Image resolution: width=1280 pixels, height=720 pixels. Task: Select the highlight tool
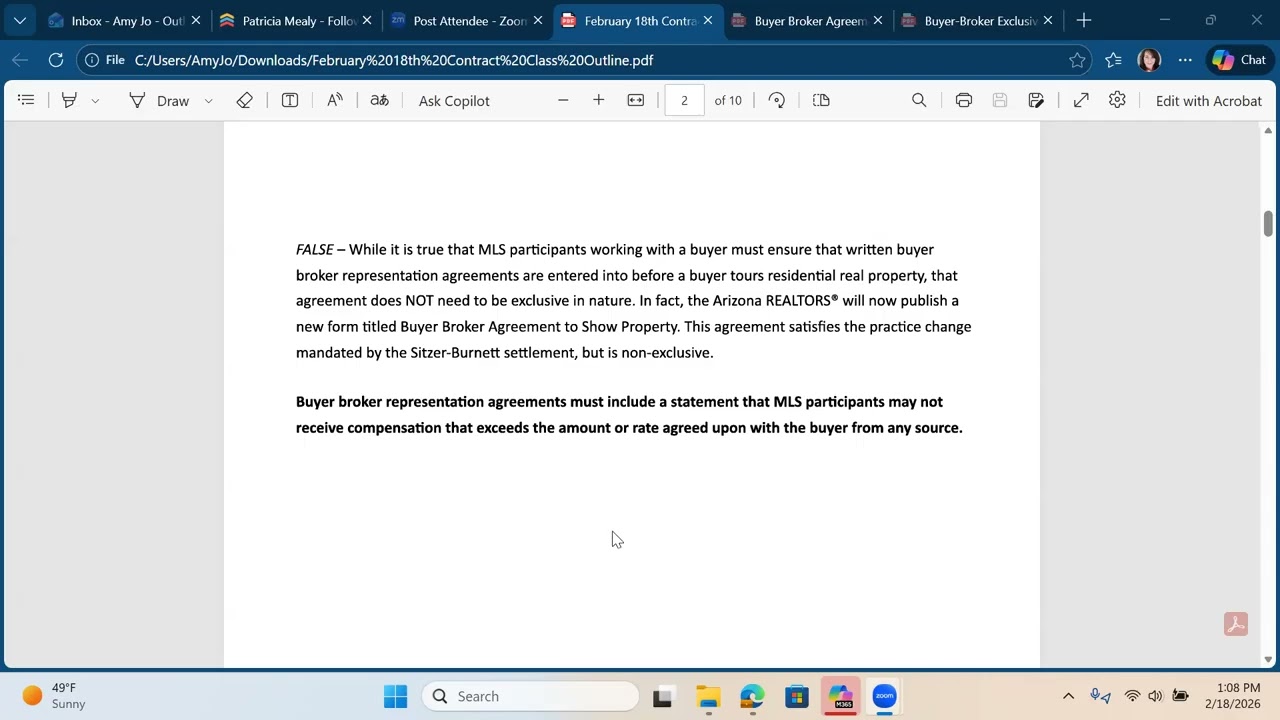click(x=69, y=100)
